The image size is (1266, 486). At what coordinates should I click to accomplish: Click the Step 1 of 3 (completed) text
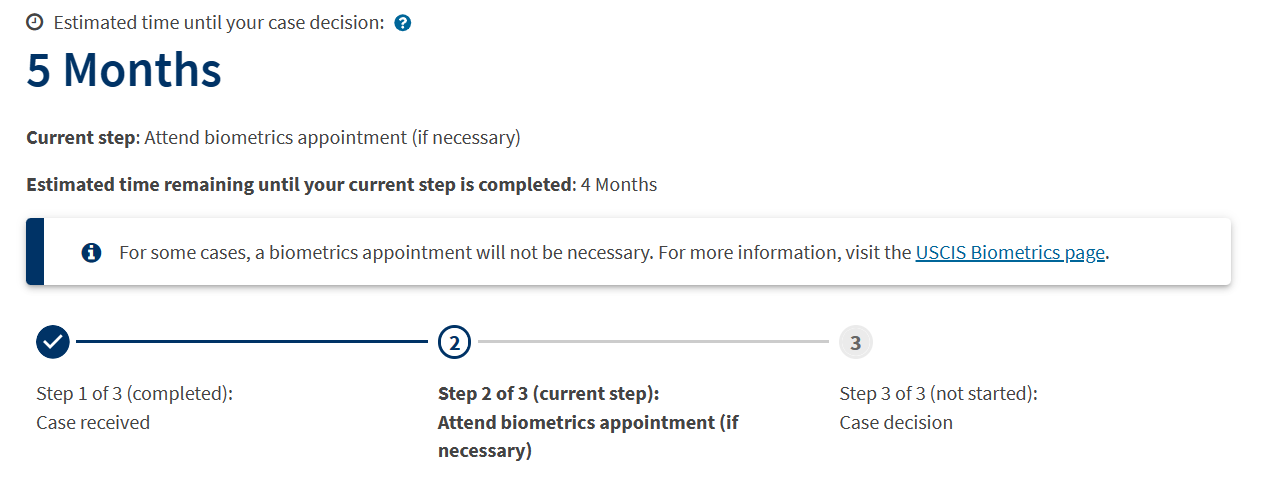[x=134, y=394]
